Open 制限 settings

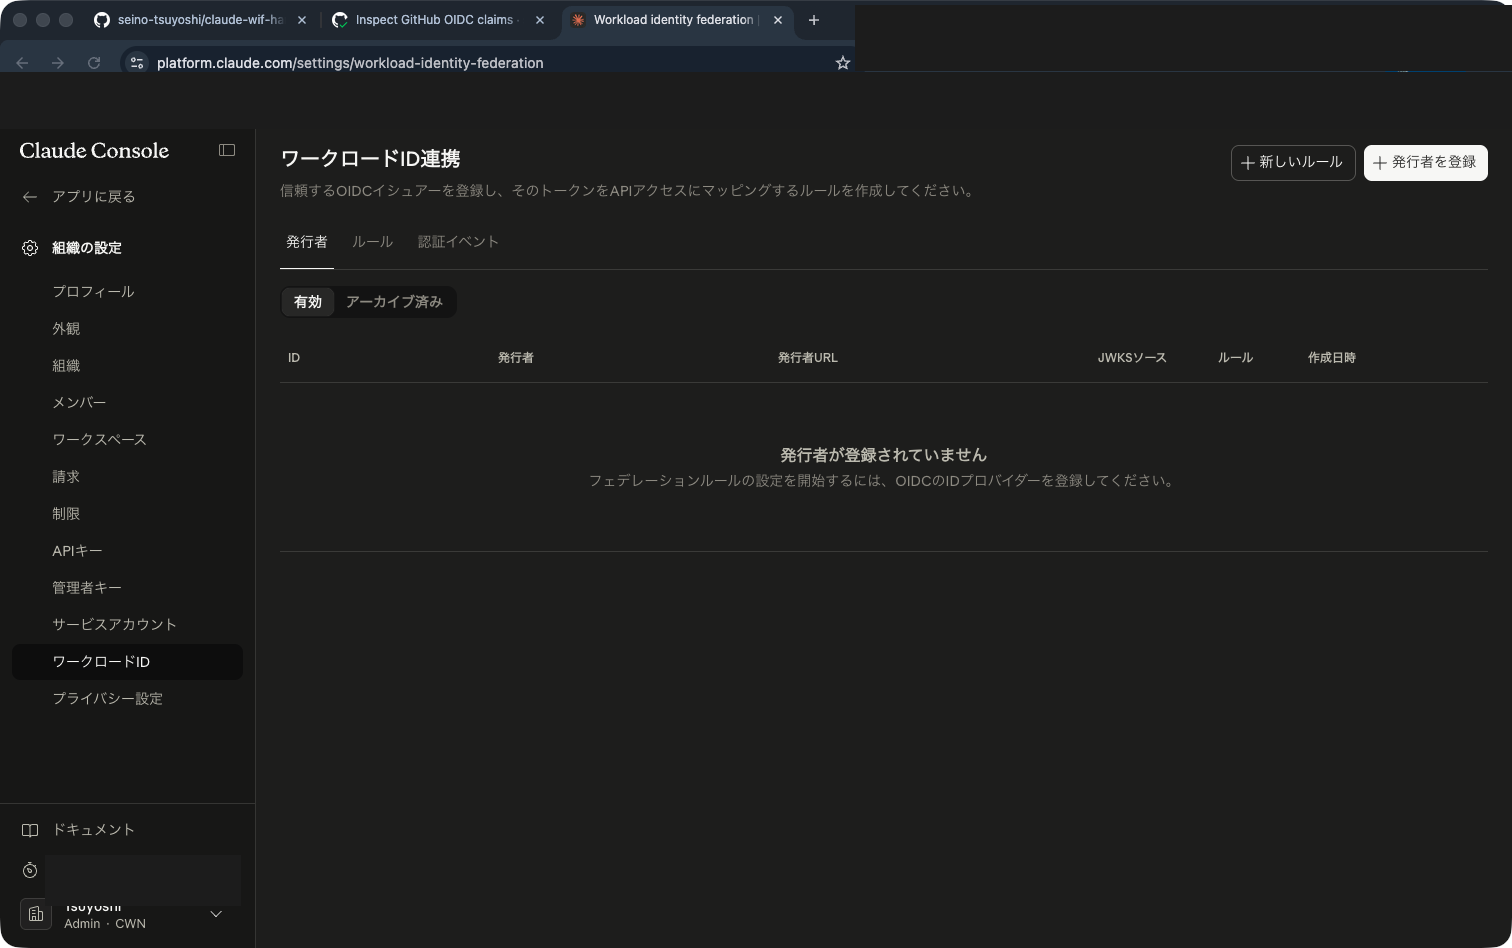(66, 514)
